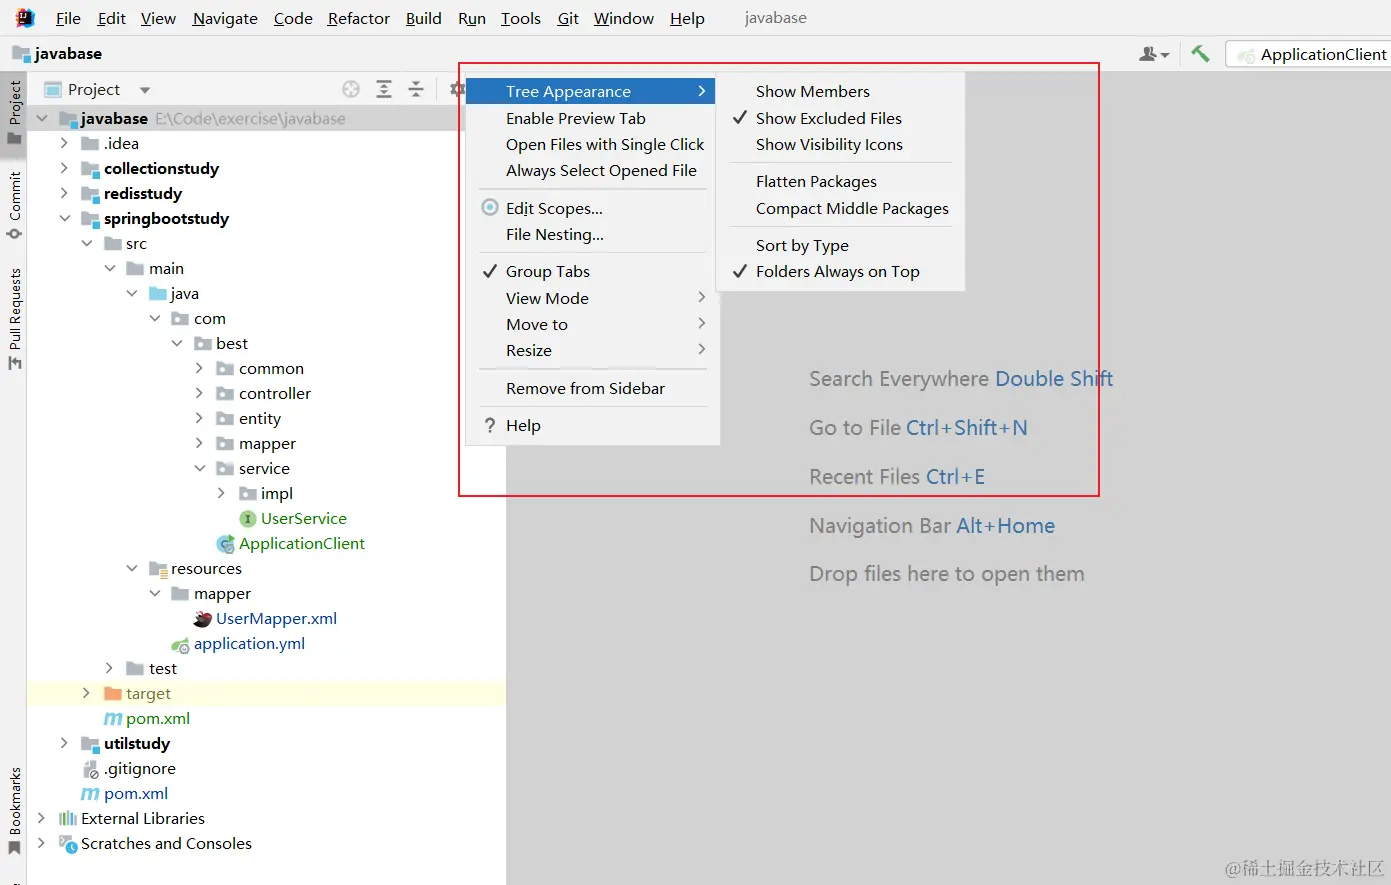Expand the .idea folder
This screenshot has width=1391, height=885.
(x=64, y=143)
